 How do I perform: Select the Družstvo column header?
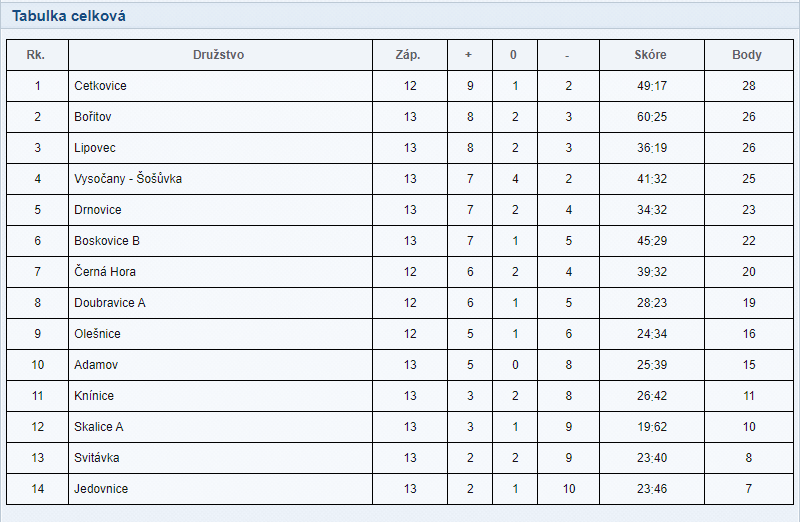point(218,55)
